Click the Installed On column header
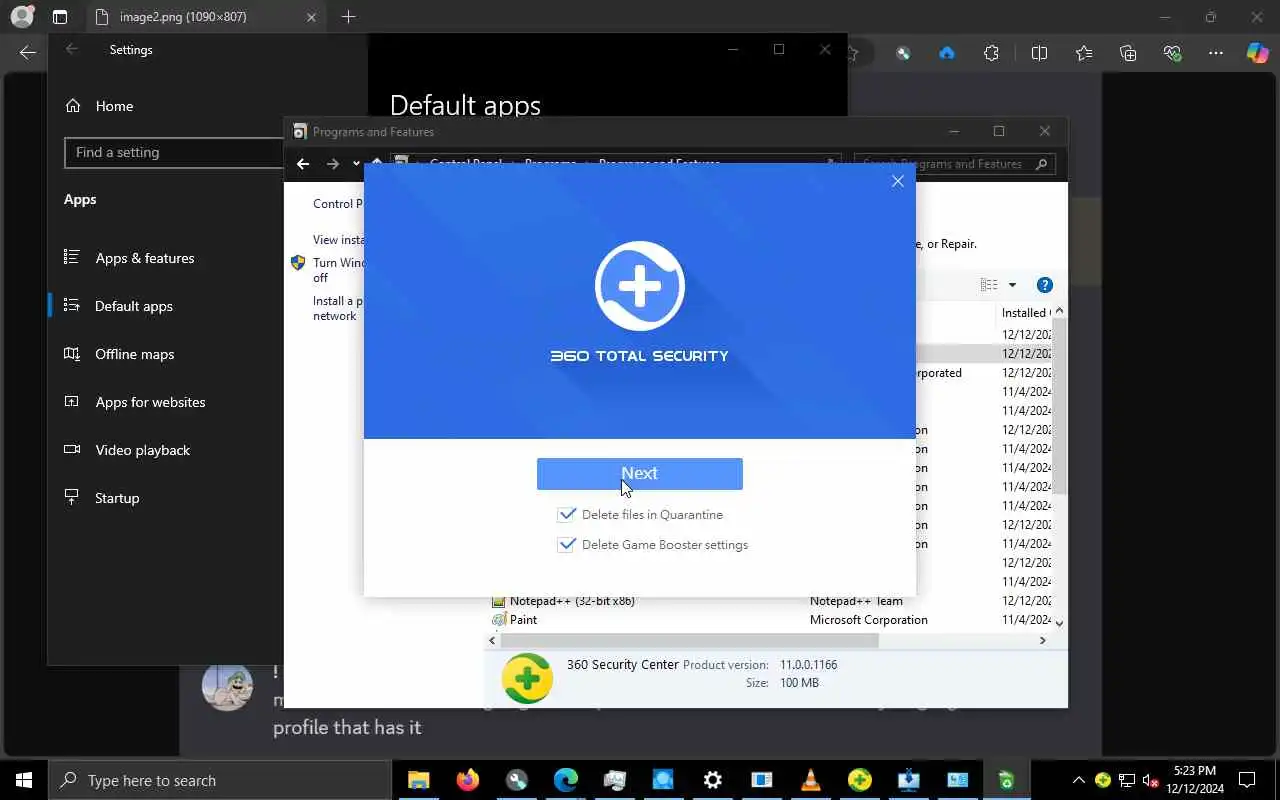The height and width of the screenshot is (800, 1280). pos(1025,313)
